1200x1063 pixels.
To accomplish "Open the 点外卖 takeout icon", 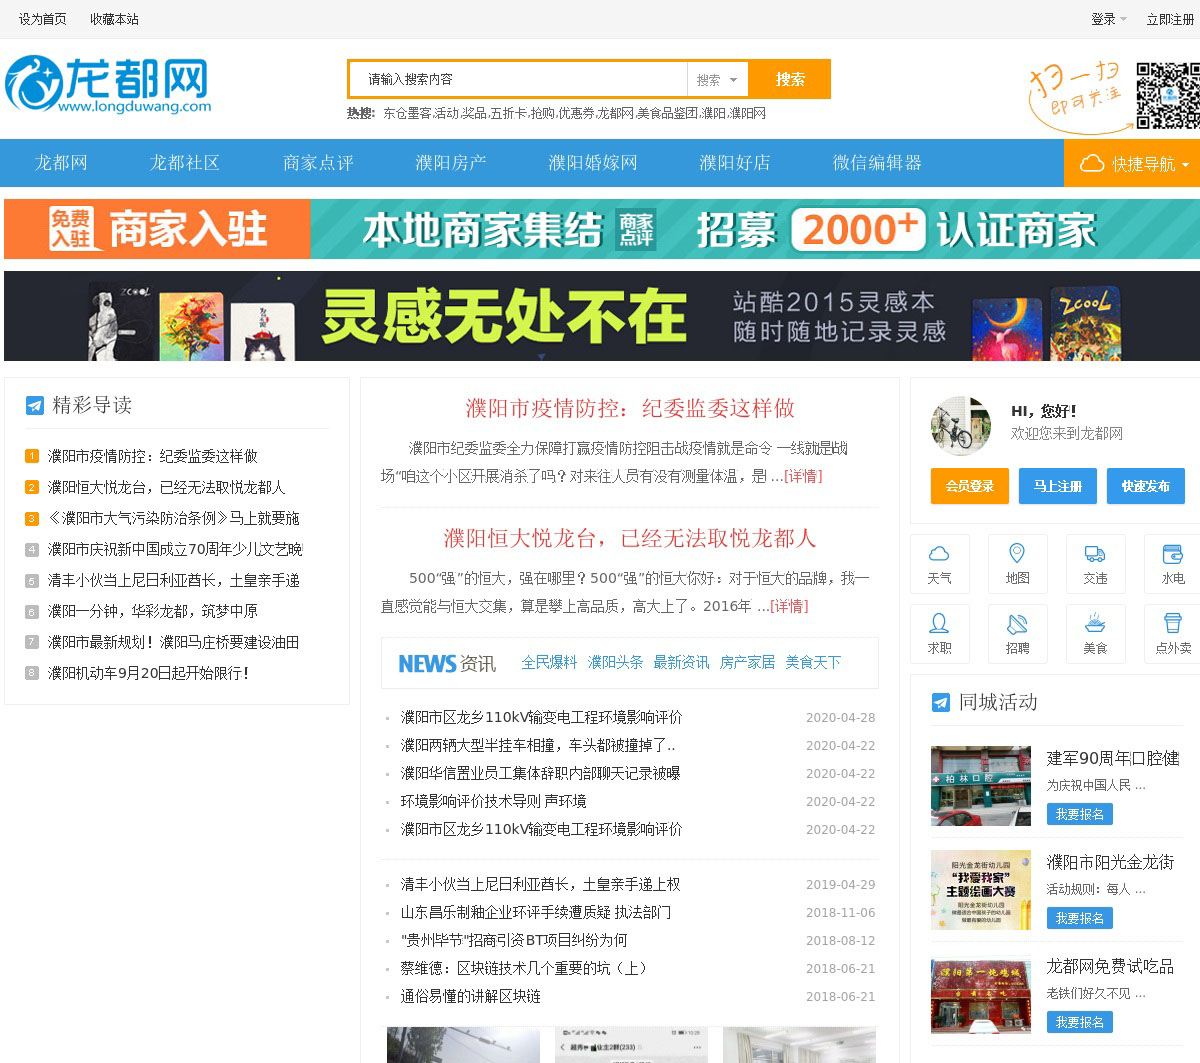I will point(1172,634).
